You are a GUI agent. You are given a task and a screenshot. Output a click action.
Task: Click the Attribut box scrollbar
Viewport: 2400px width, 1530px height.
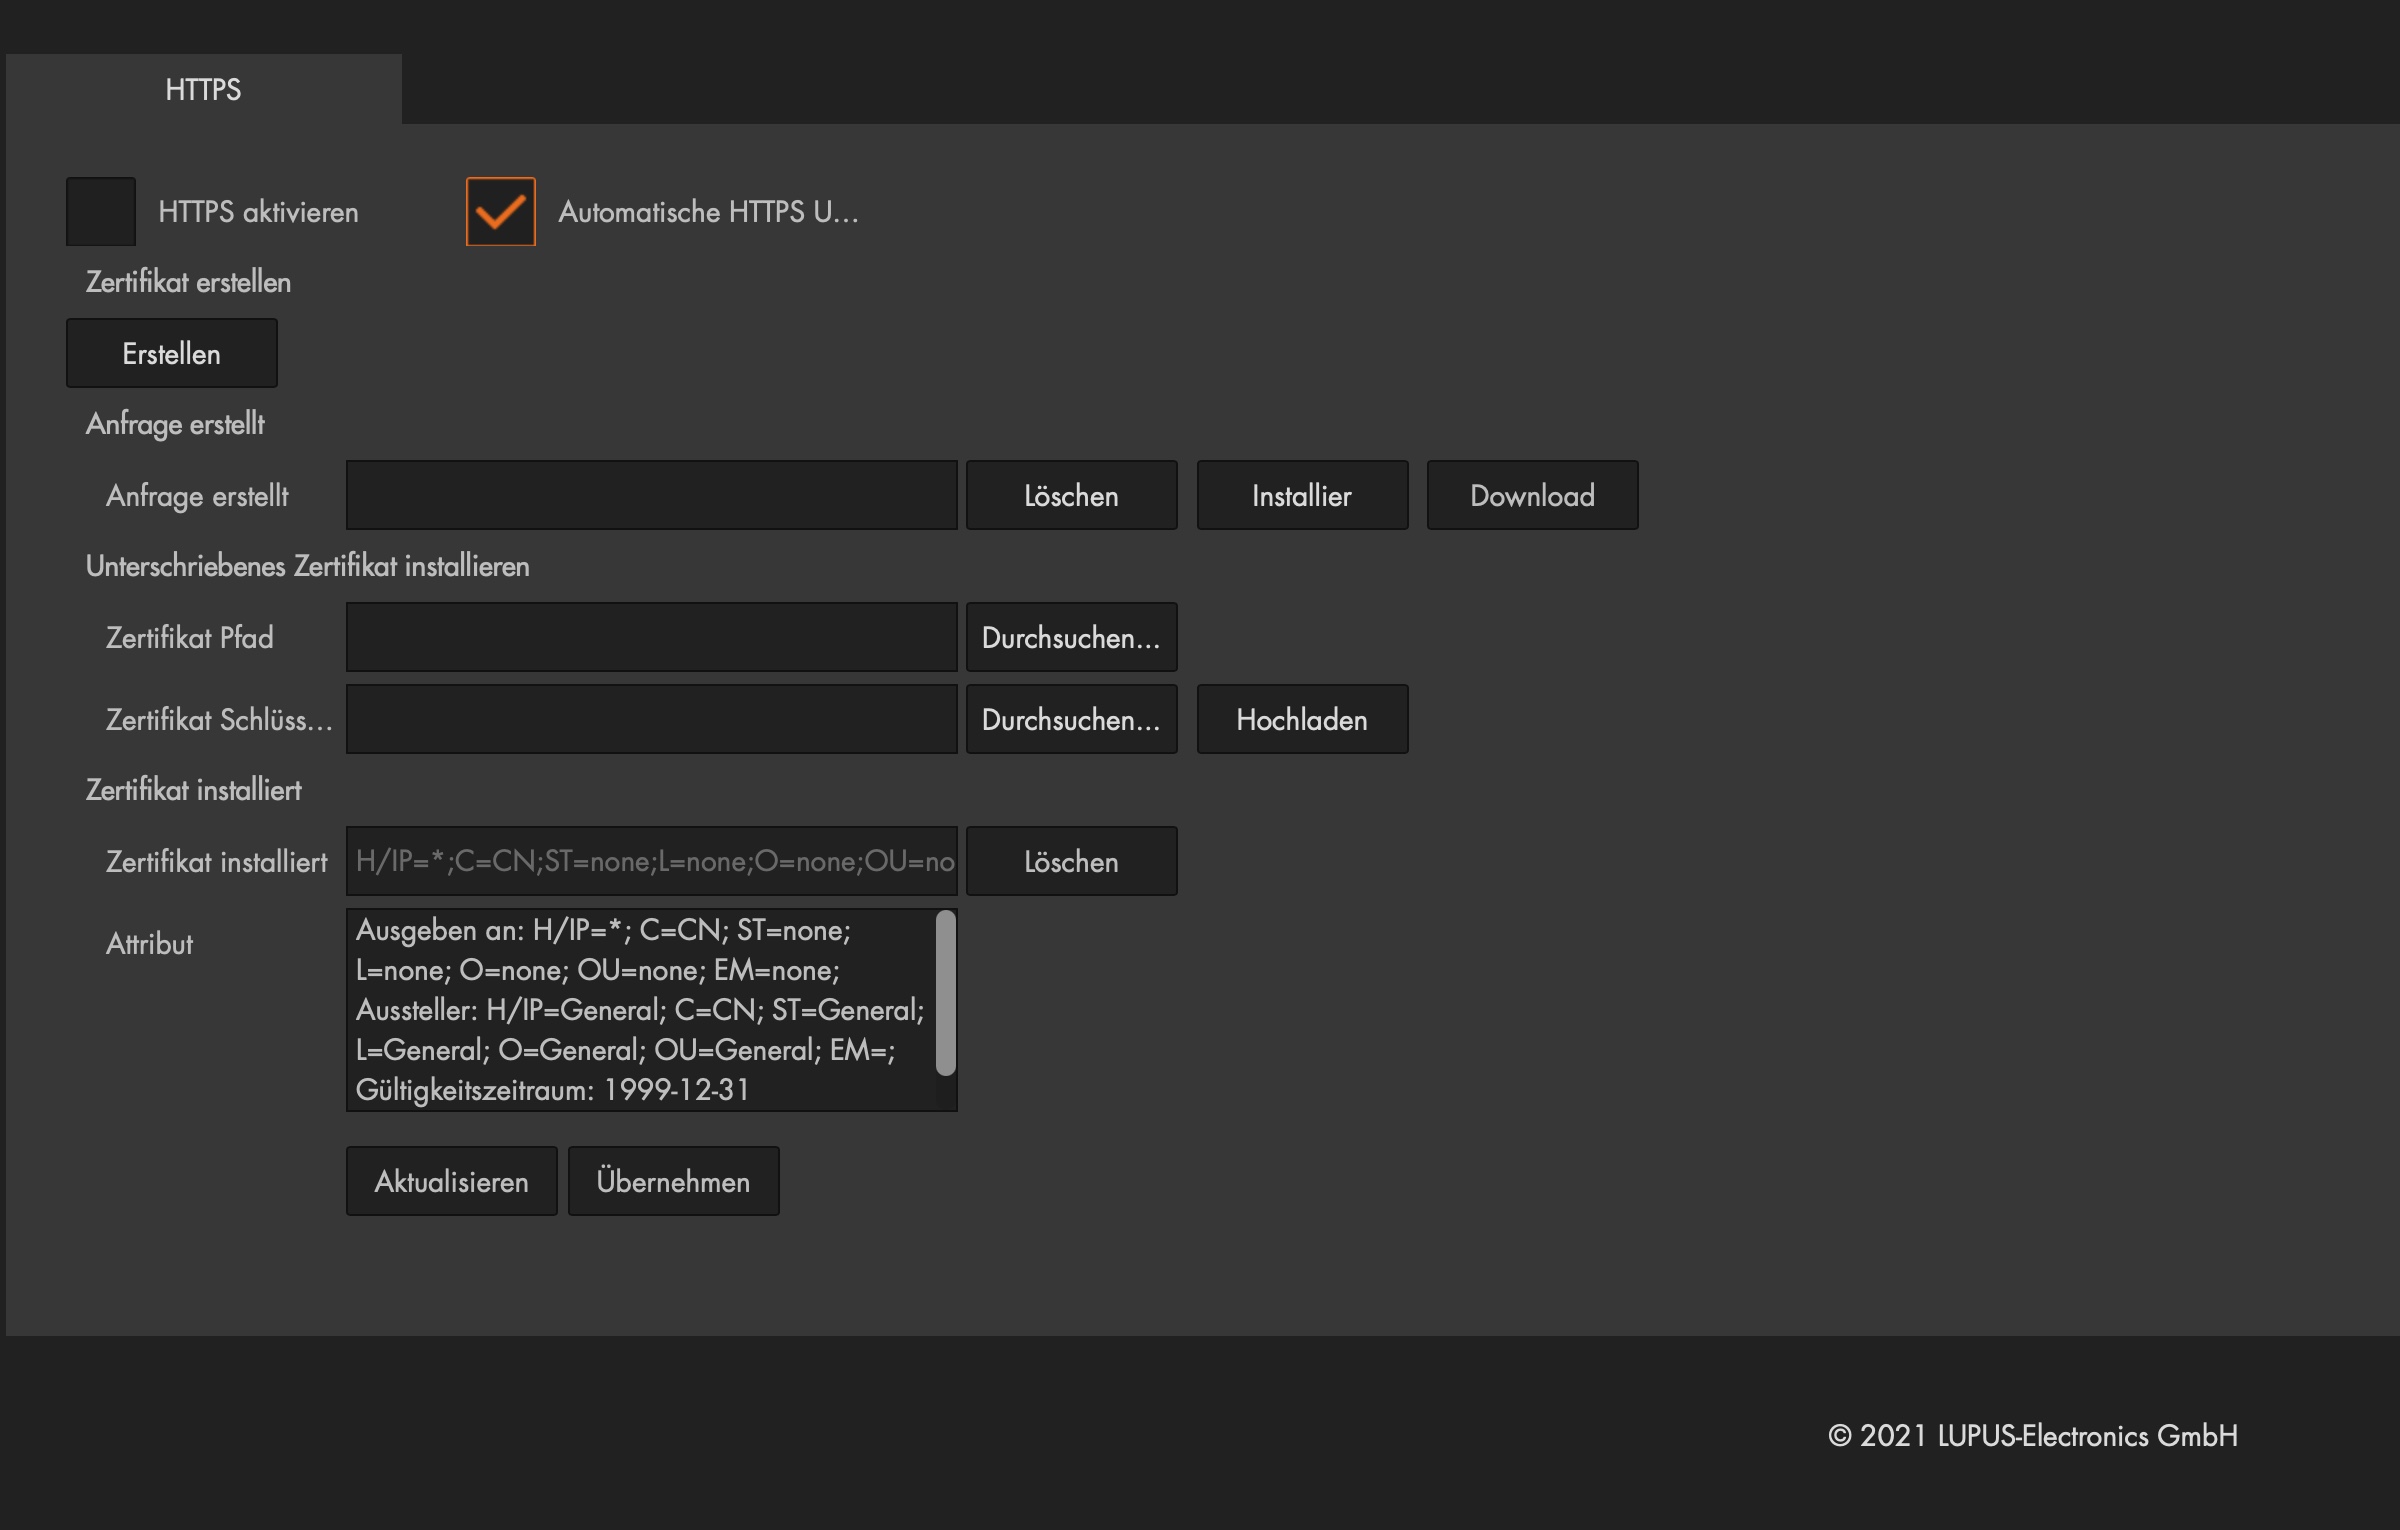(x=945, y=993)
